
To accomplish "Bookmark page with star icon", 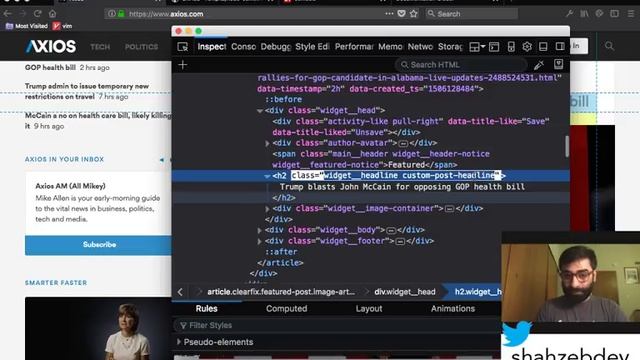I will (x=413, y=14).
